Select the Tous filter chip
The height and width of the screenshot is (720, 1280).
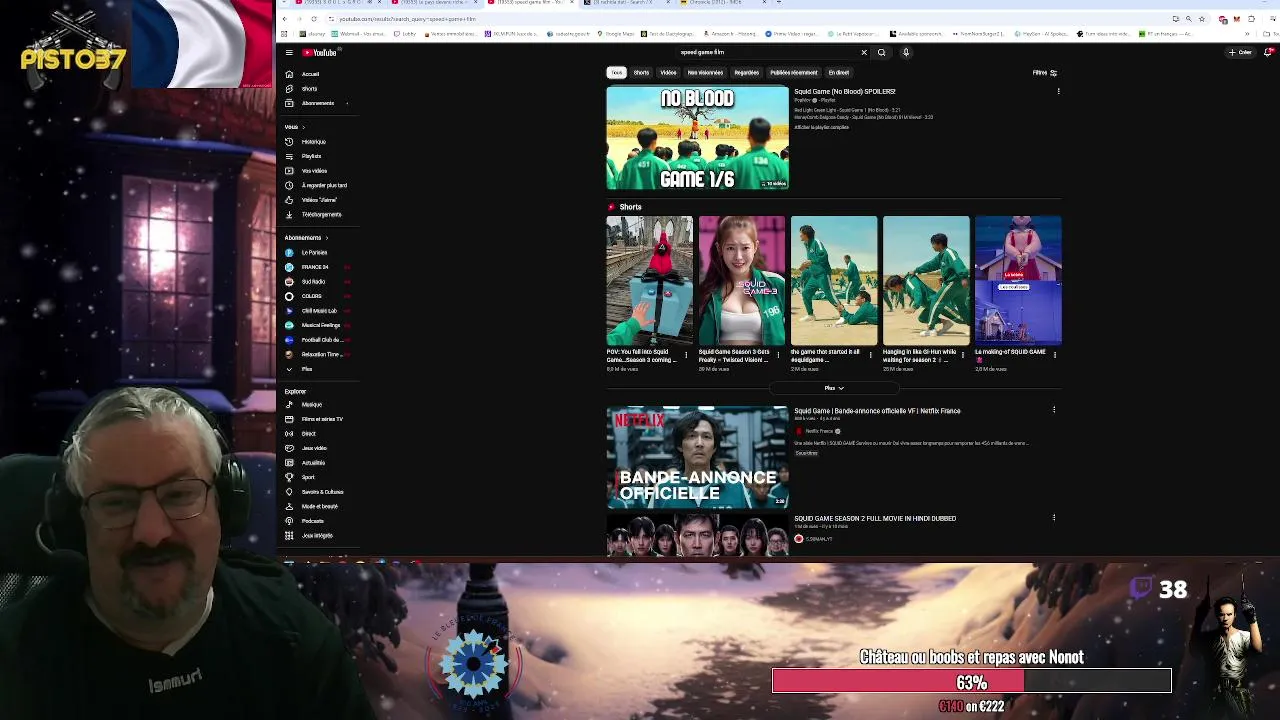(x=616, y=72)
